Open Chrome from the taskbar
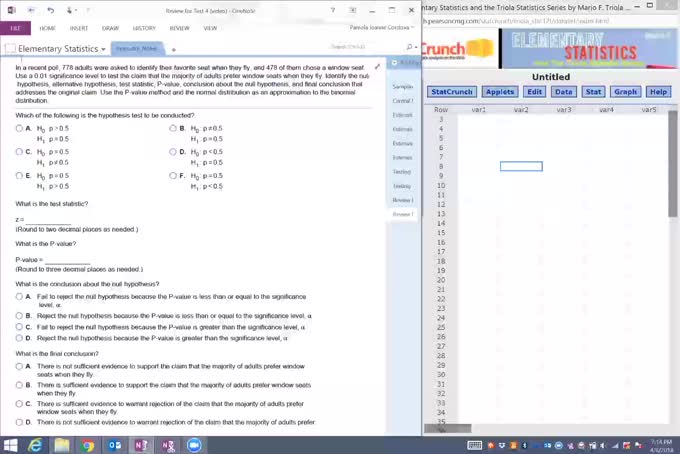 (88, 445)
